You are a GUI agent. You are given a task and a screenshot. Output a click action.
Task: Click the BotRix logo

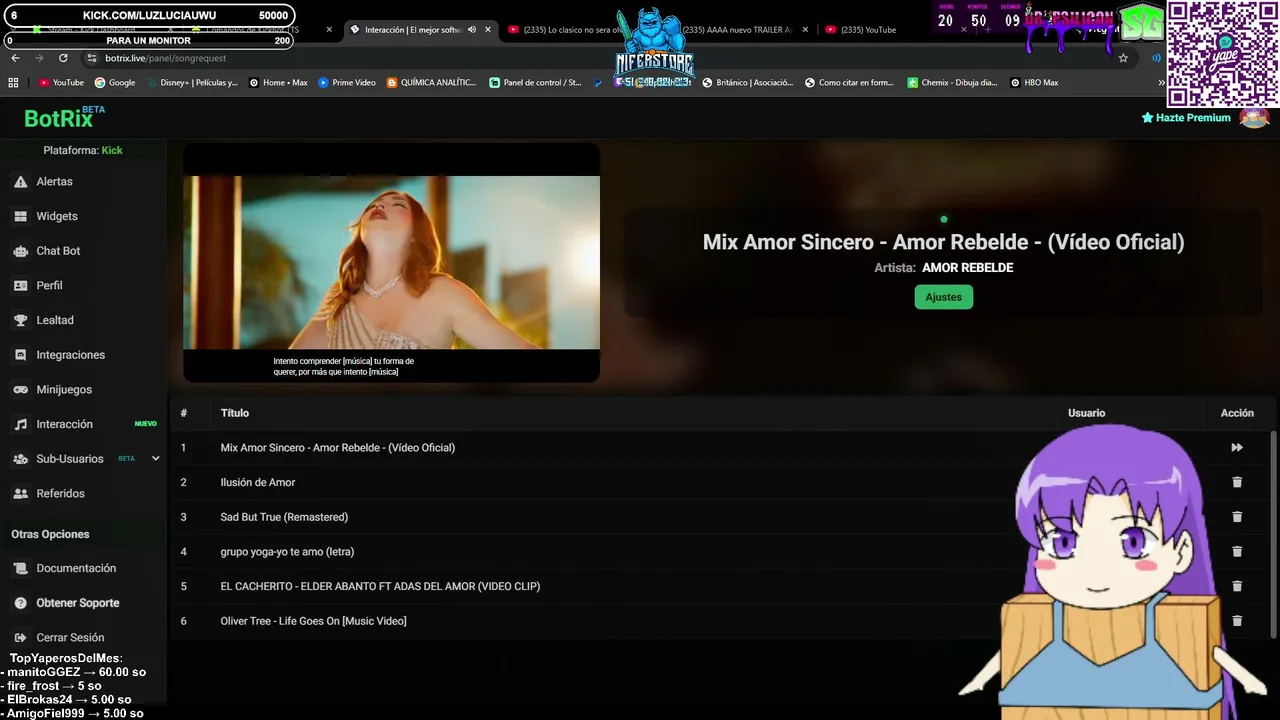pyautogui.click(x=64, y=118)
